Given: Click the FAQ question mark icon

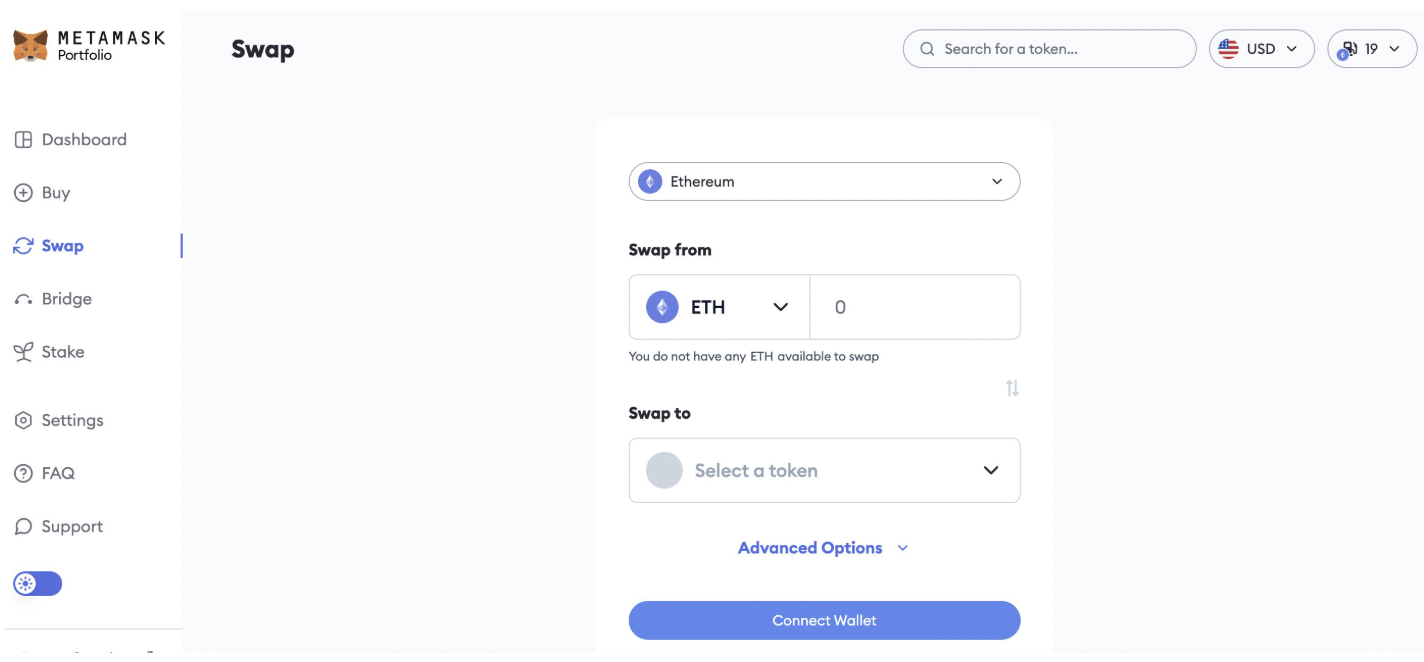Looking at the screenshot, I should [23, 474].
